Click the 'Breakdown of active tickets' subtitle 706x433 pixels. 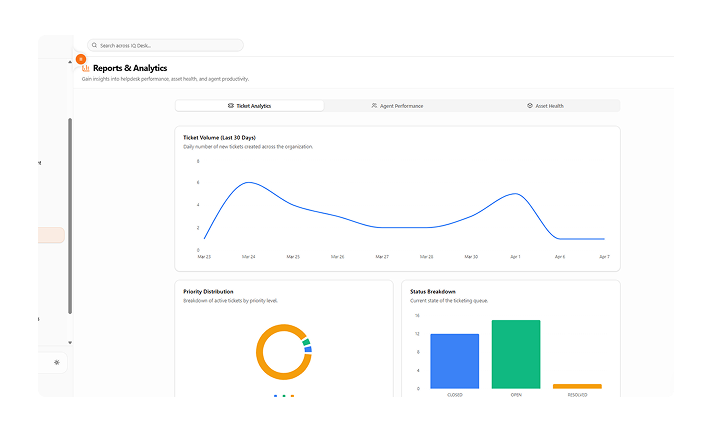tap(230, 301)
